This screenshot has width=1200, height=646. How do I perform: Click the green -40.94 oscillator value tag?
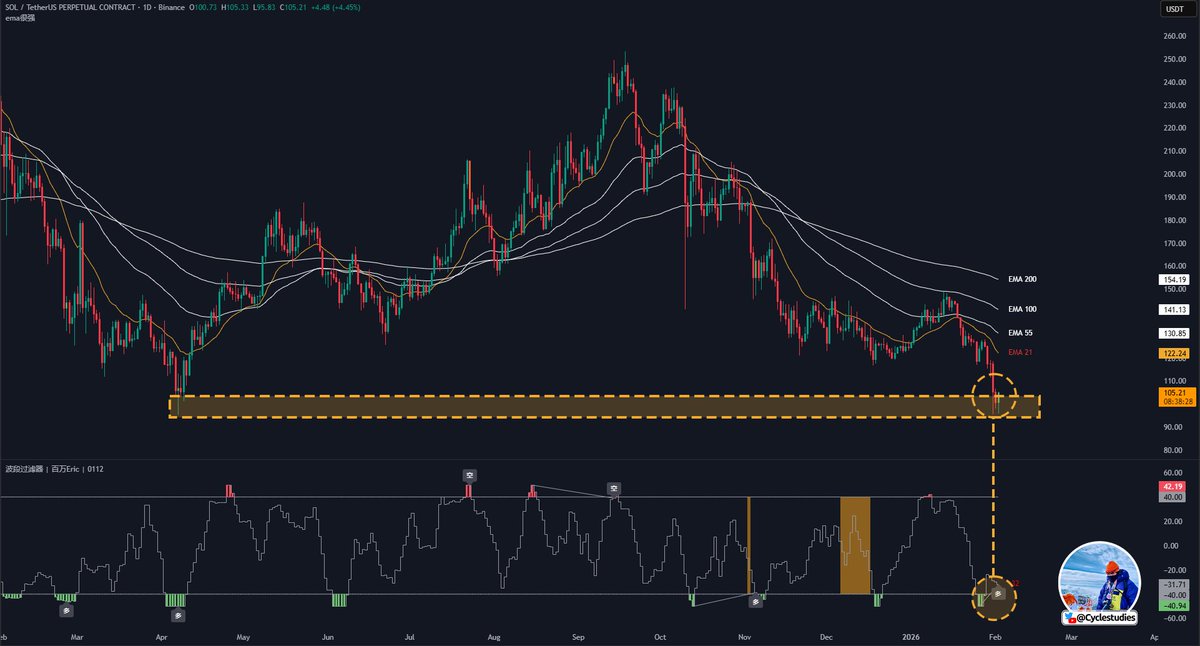(1174, 606)
